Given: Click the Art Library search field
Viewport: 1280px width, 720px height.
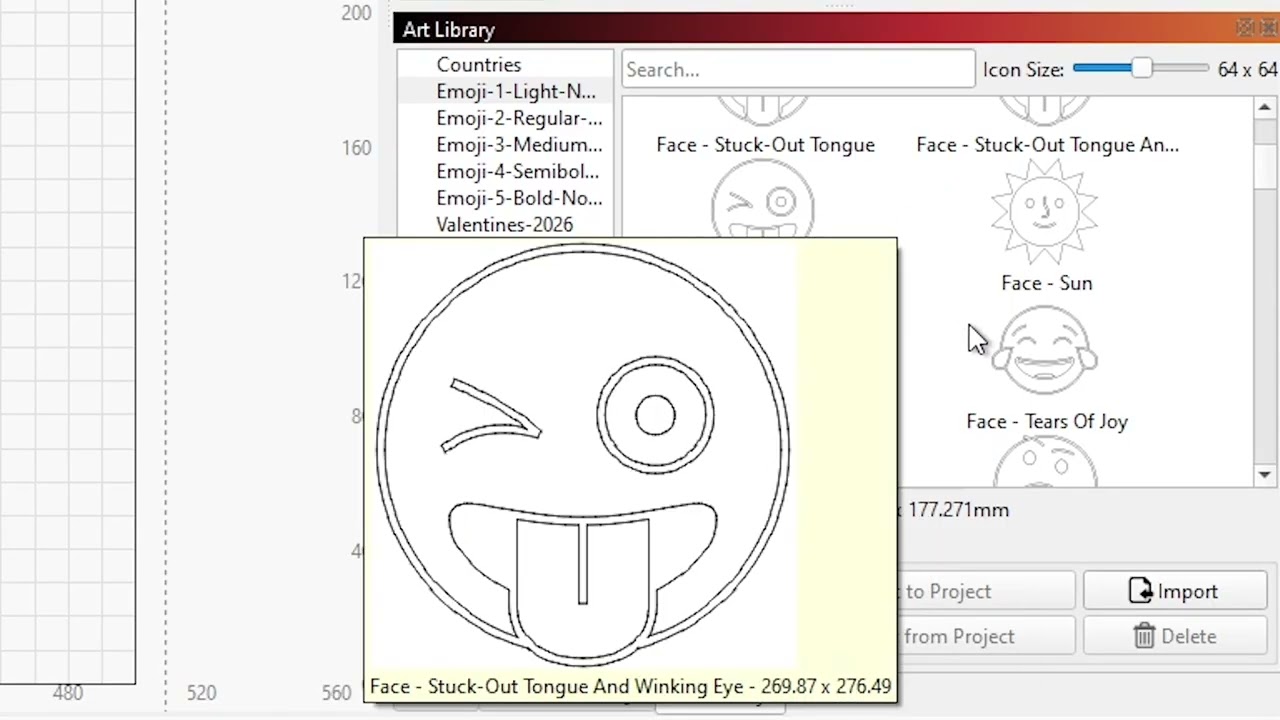Looking at the screenshot, I should (798, 70).
